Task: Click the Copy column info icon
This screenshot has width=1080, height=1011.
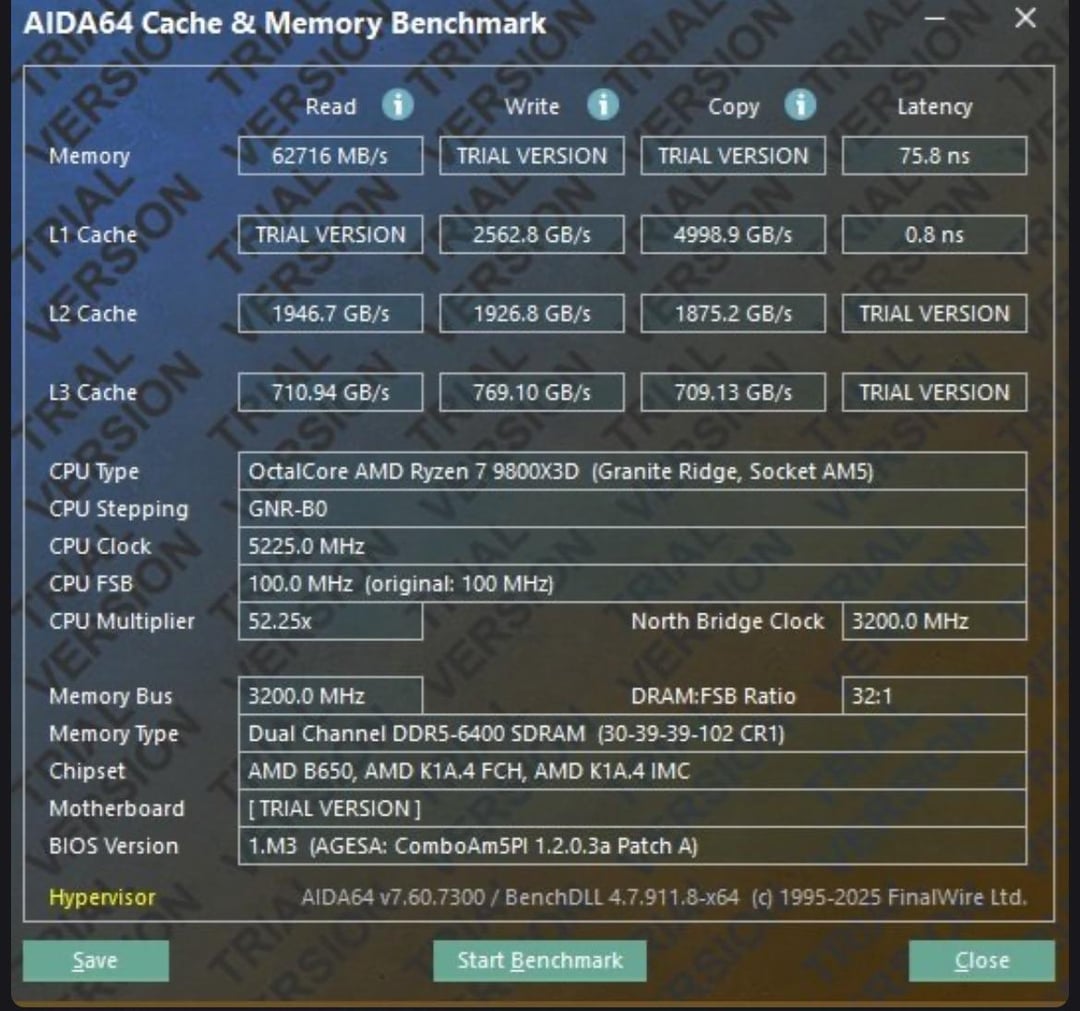Action: [x=800, y=105]
